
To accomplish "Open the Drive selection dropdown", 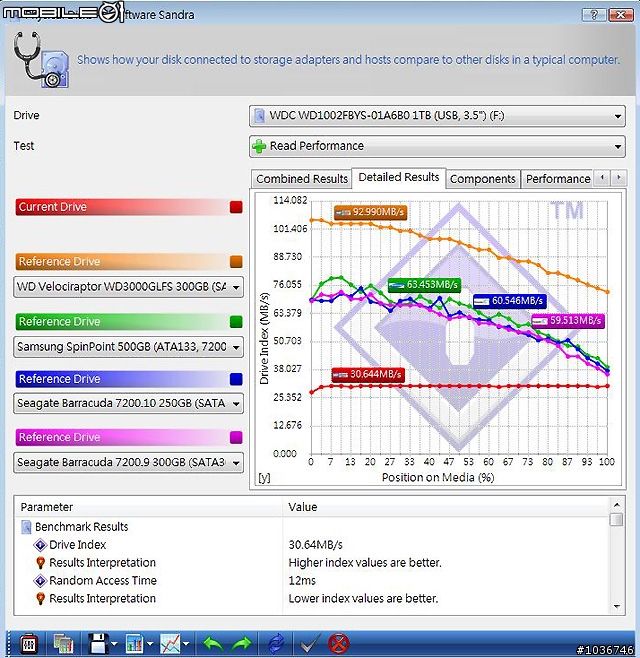I will (x=437, y=116).
